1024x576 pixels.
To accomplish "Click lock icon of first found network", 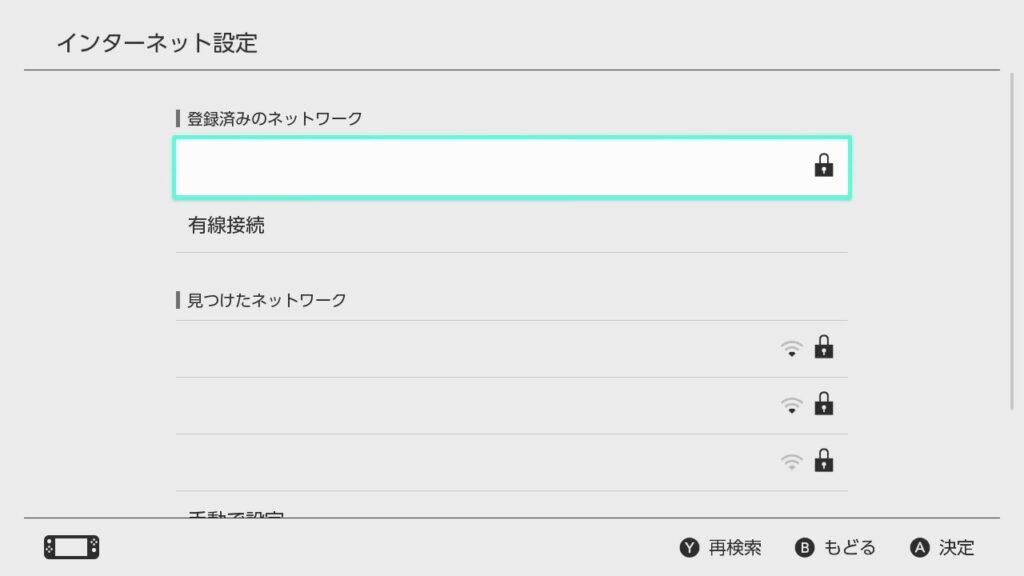I will pyautogui.click(x=824, y=347).
